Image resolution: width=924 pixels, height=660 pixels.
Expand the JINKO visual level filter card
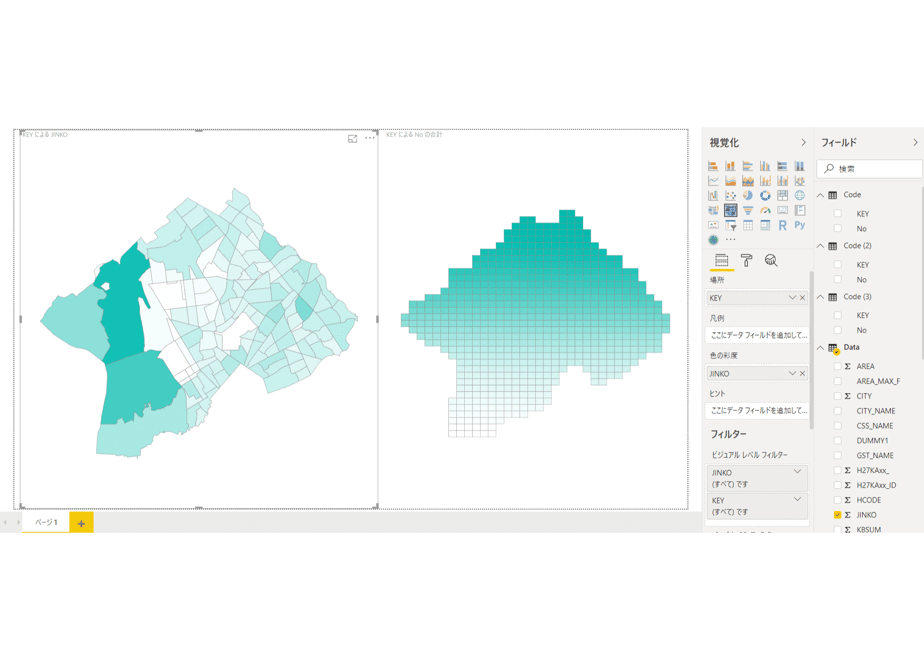(797, 471)
